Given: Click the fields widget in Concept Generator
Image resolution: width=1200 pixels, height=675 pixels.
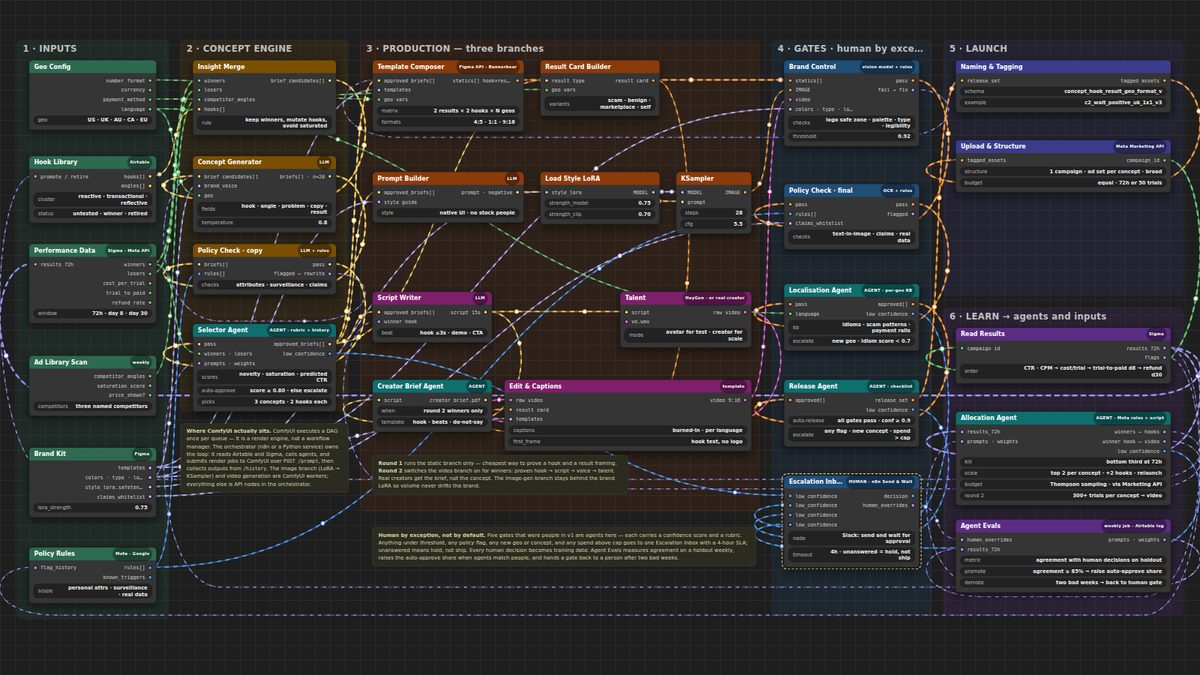Looking at the screenshot, I should click(x=265, y=208).
